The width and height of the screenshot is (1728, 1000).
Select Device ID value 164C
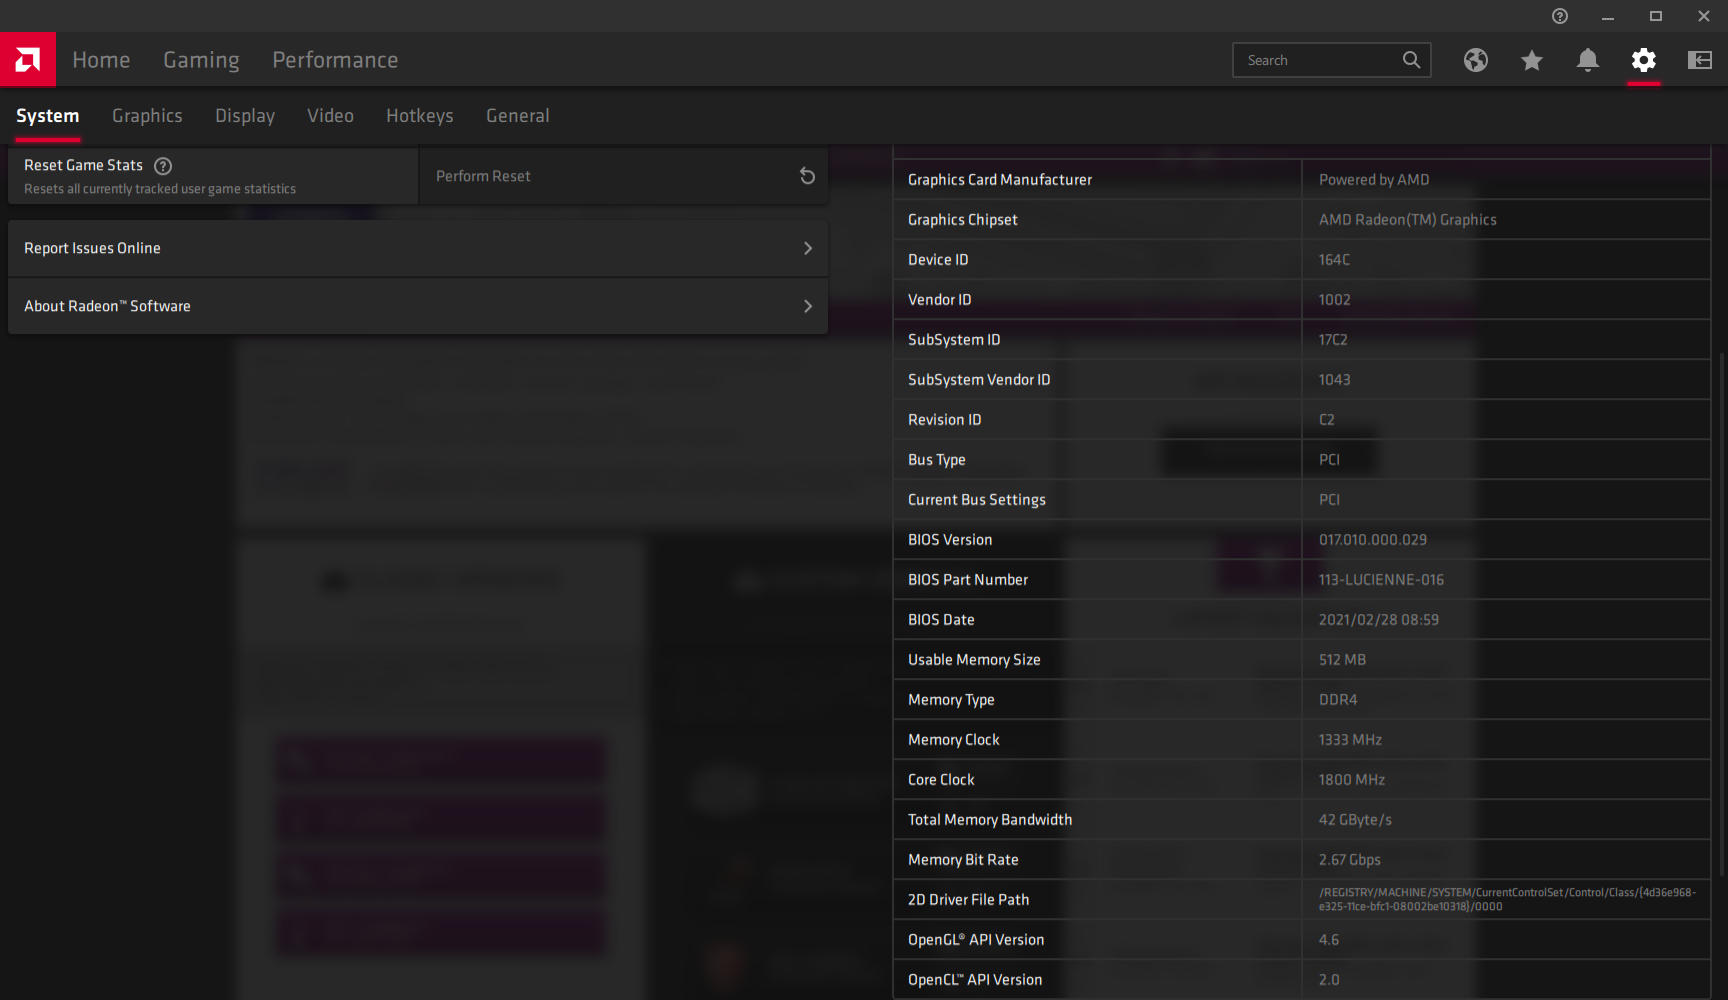(x=1334, y=260)
